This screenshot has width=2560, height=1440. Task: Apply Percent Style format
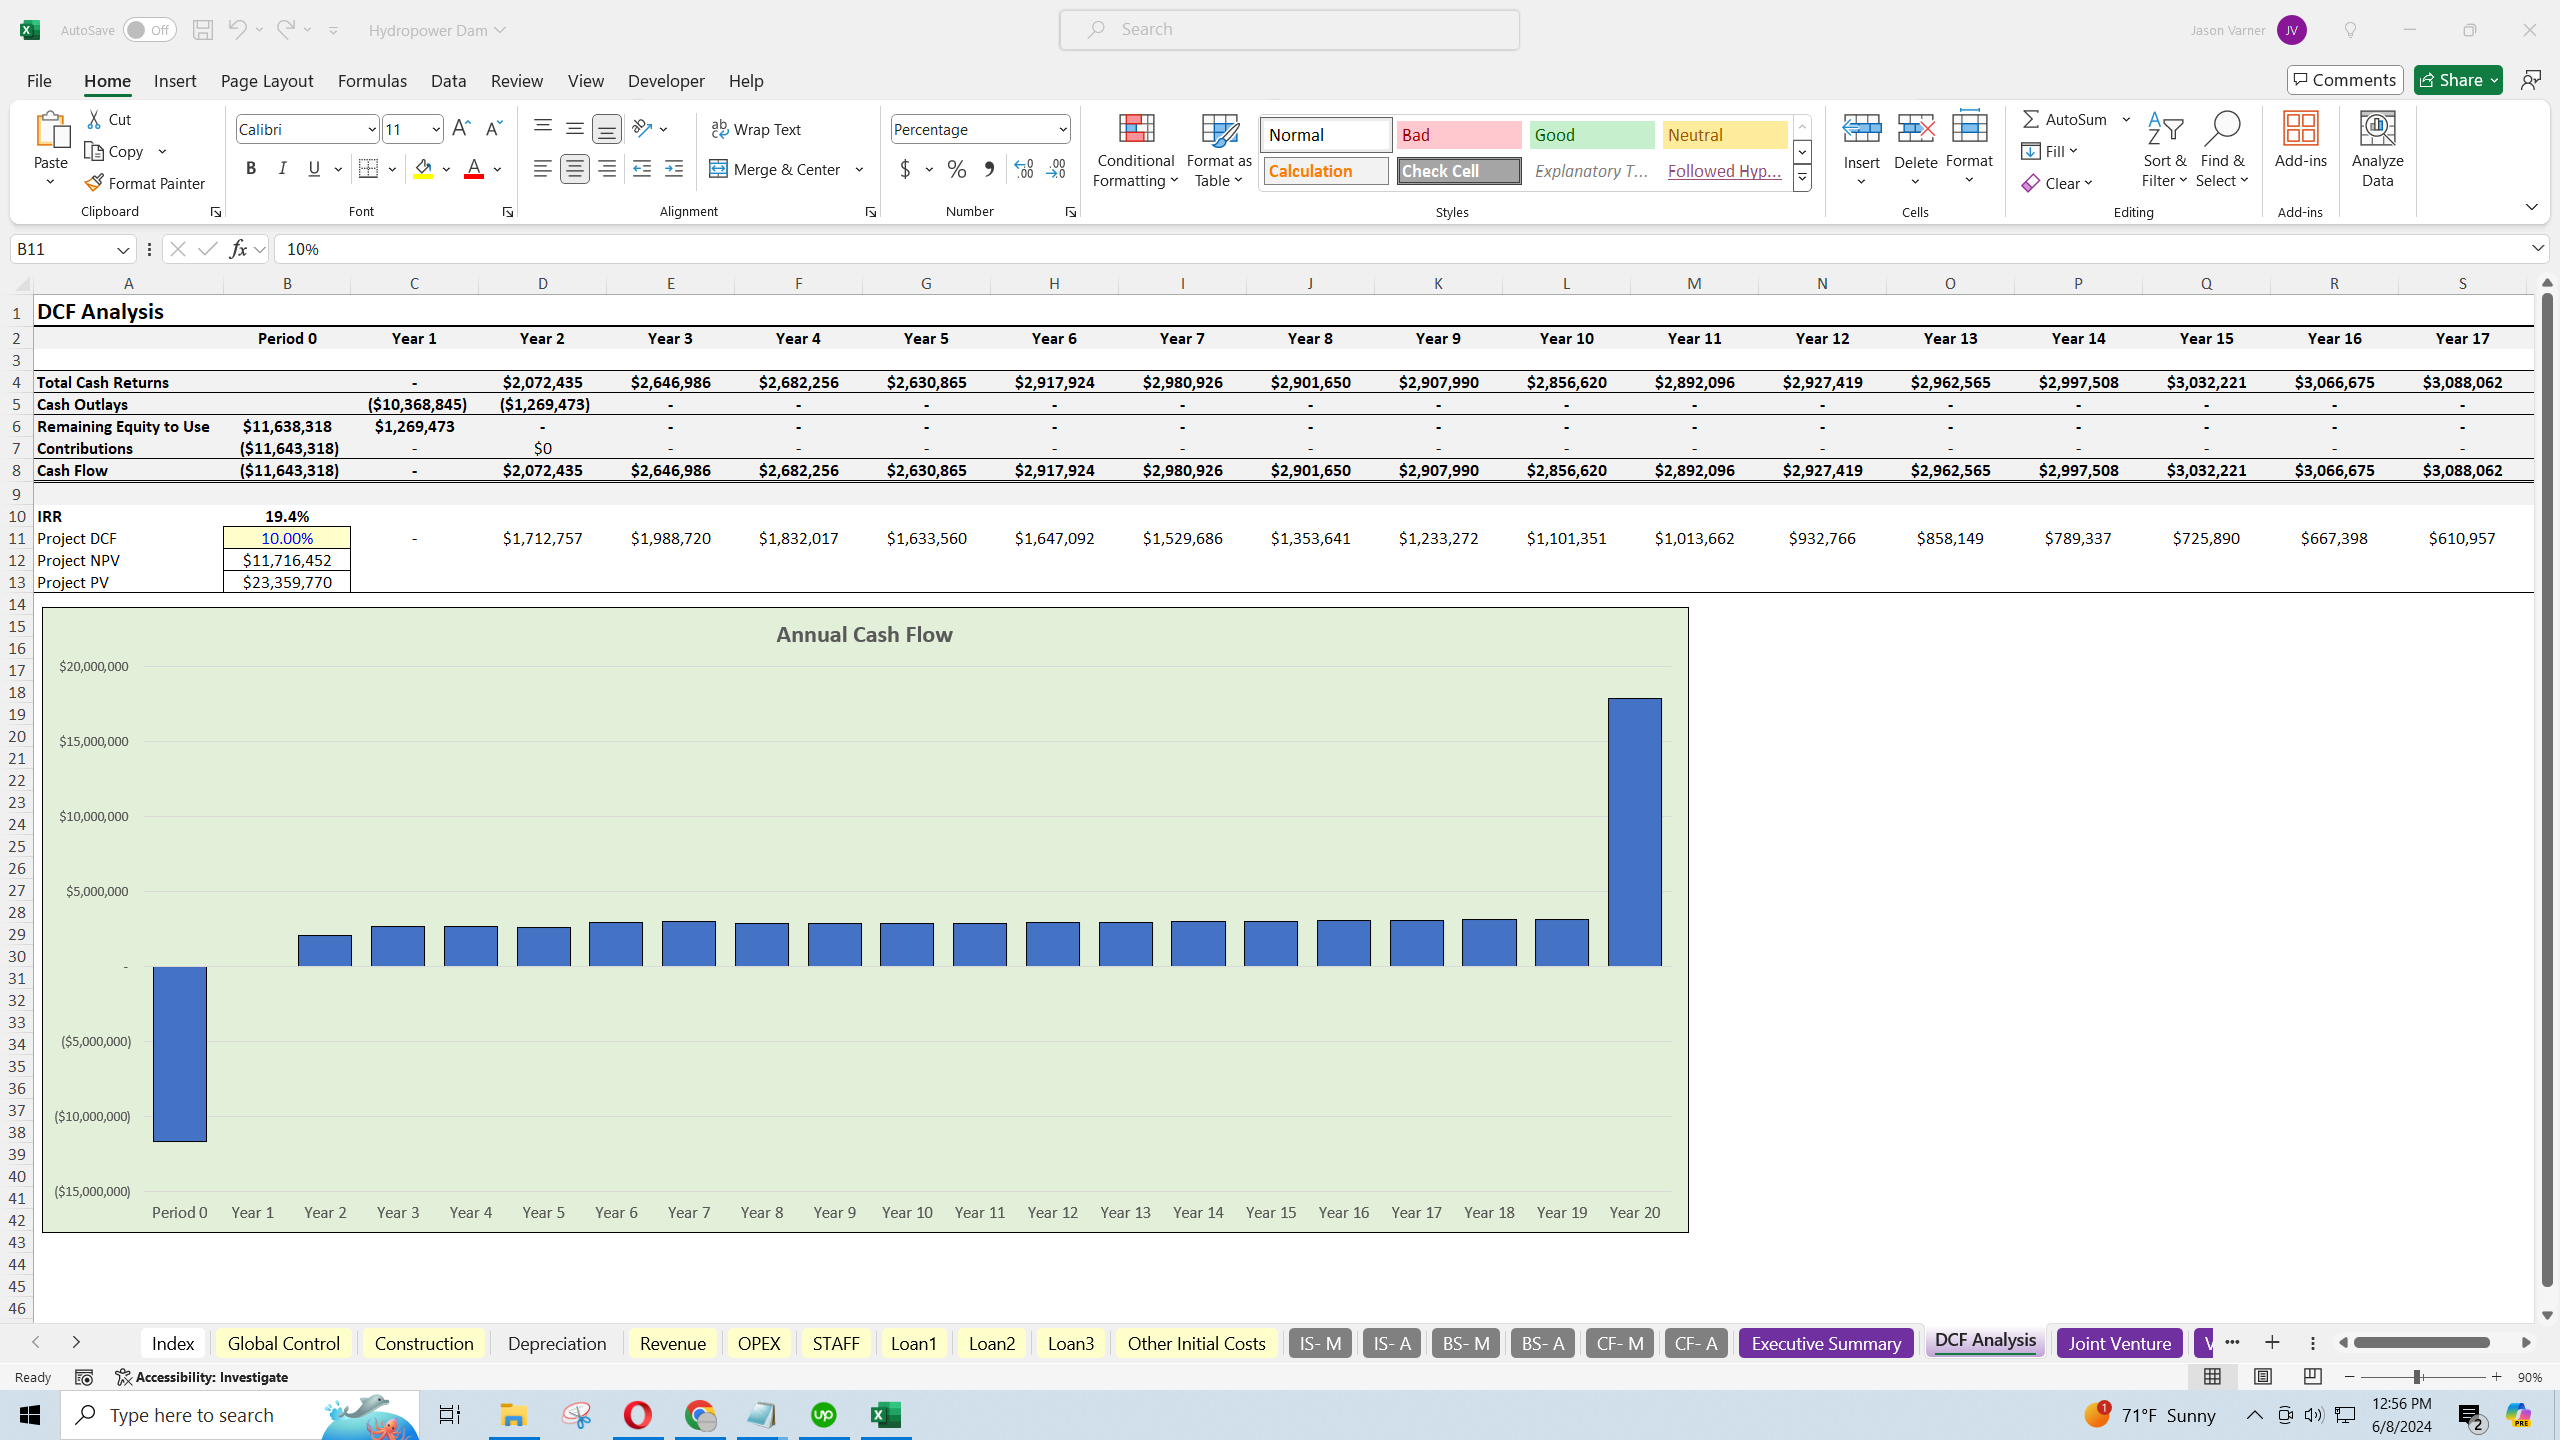[x=957, y=169]
